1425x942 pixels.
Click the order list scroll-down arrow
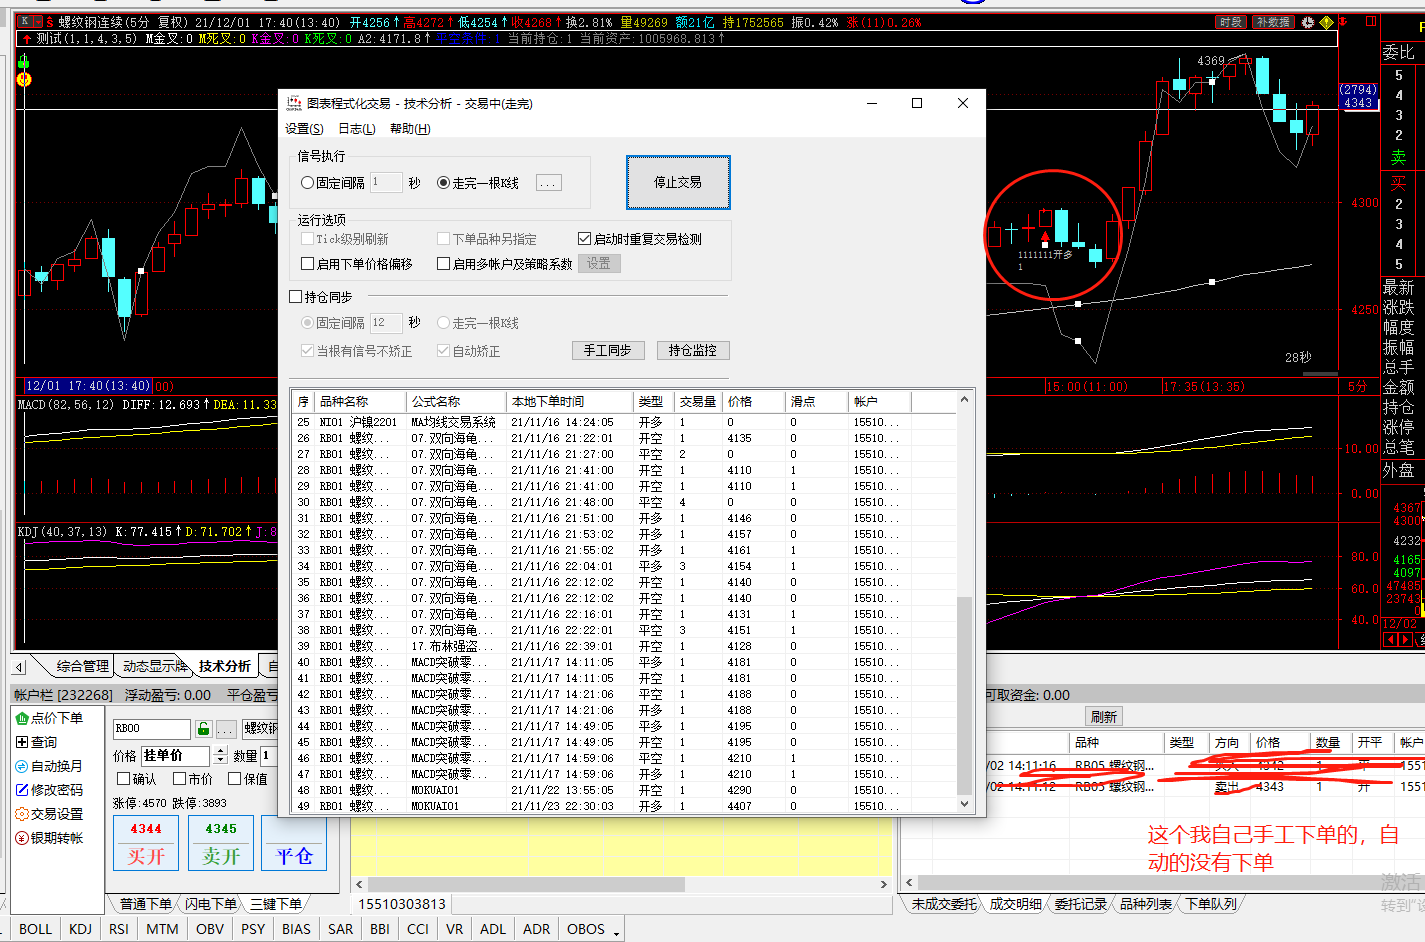(x=964, y=803)
